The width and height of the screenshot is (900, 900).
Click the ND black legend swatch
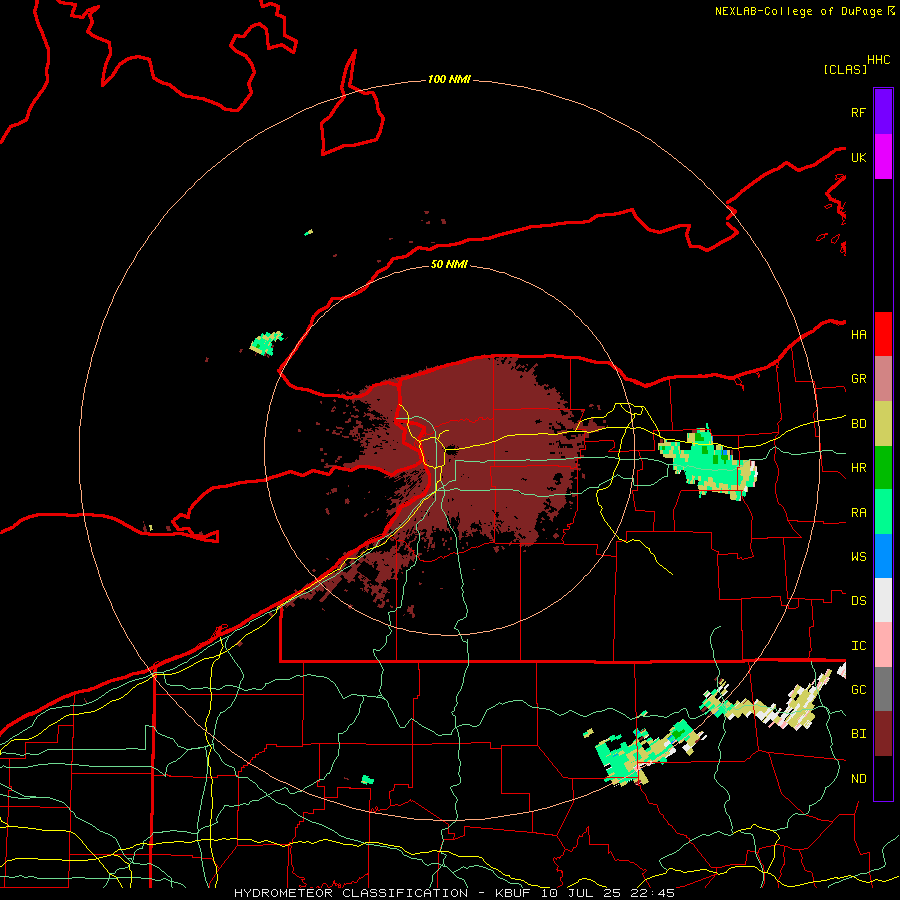click(x=883, y=778)
